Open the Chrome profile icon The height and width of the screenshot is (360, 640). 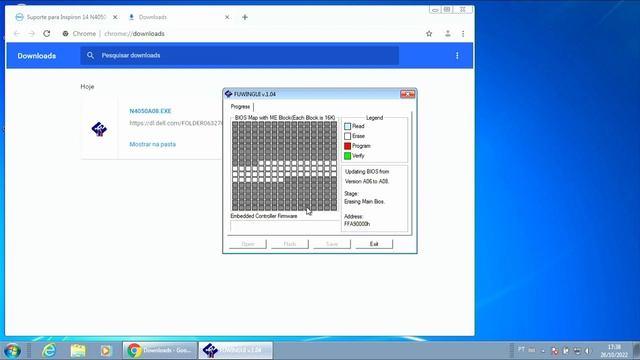point(448,34)
